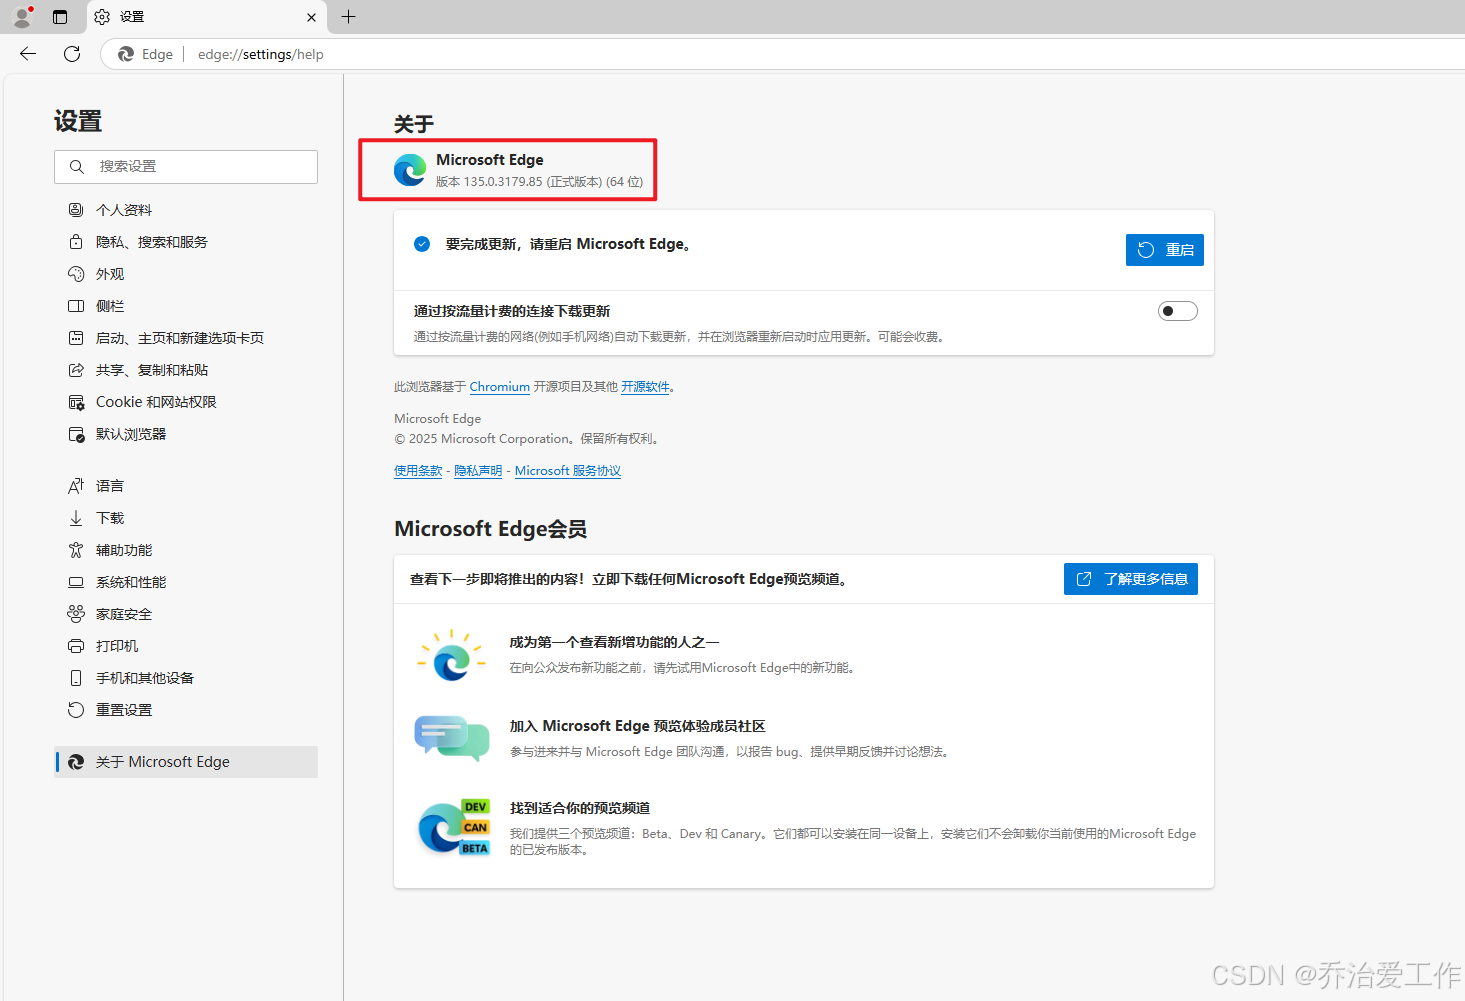Click the chat bubbles community icon
1465x1001 pixels.
click(x=452, y=738)
